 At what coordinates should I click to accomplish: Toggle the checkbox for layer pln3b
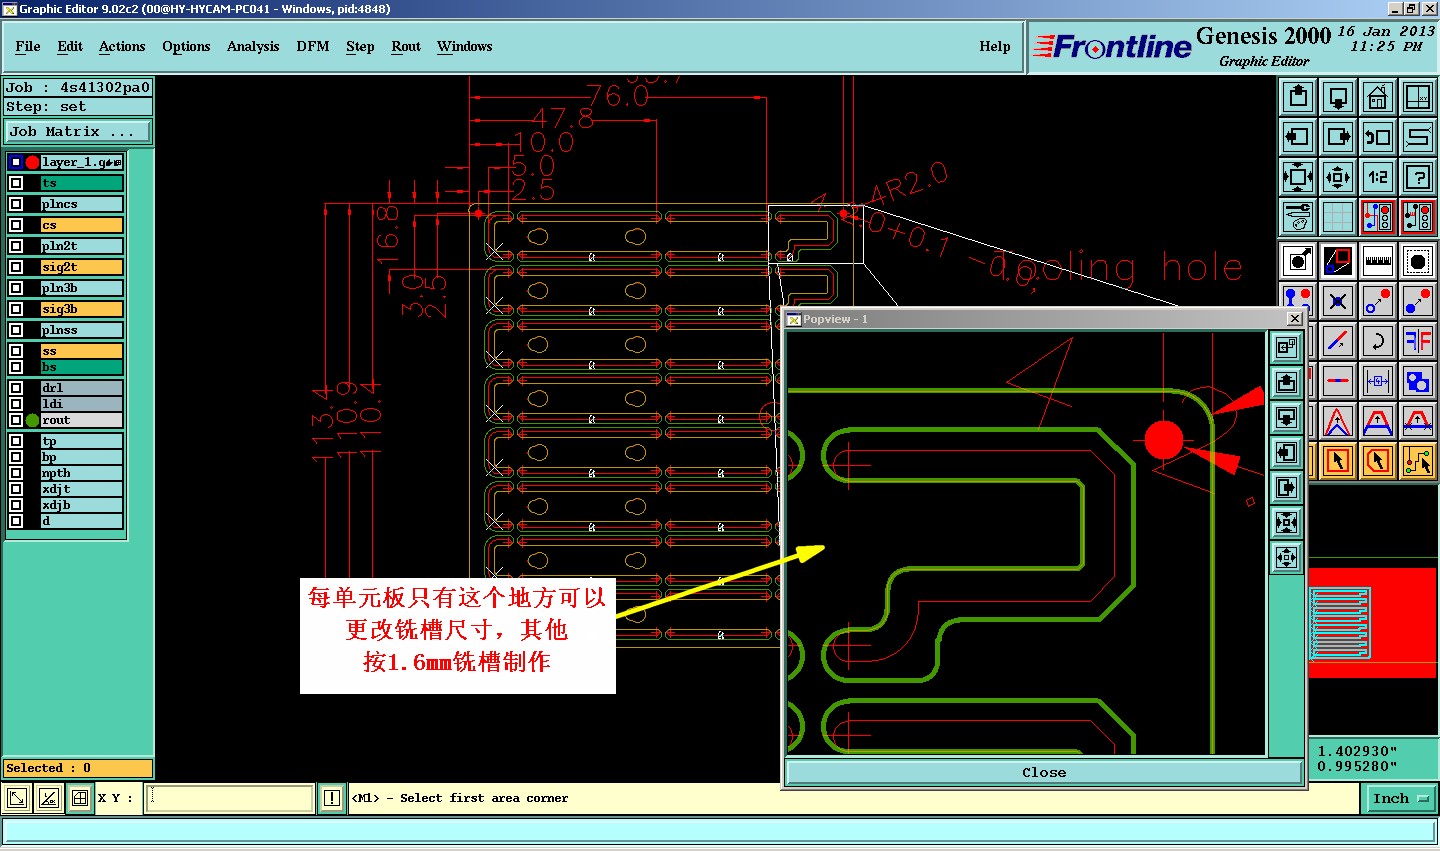[16, 288]
